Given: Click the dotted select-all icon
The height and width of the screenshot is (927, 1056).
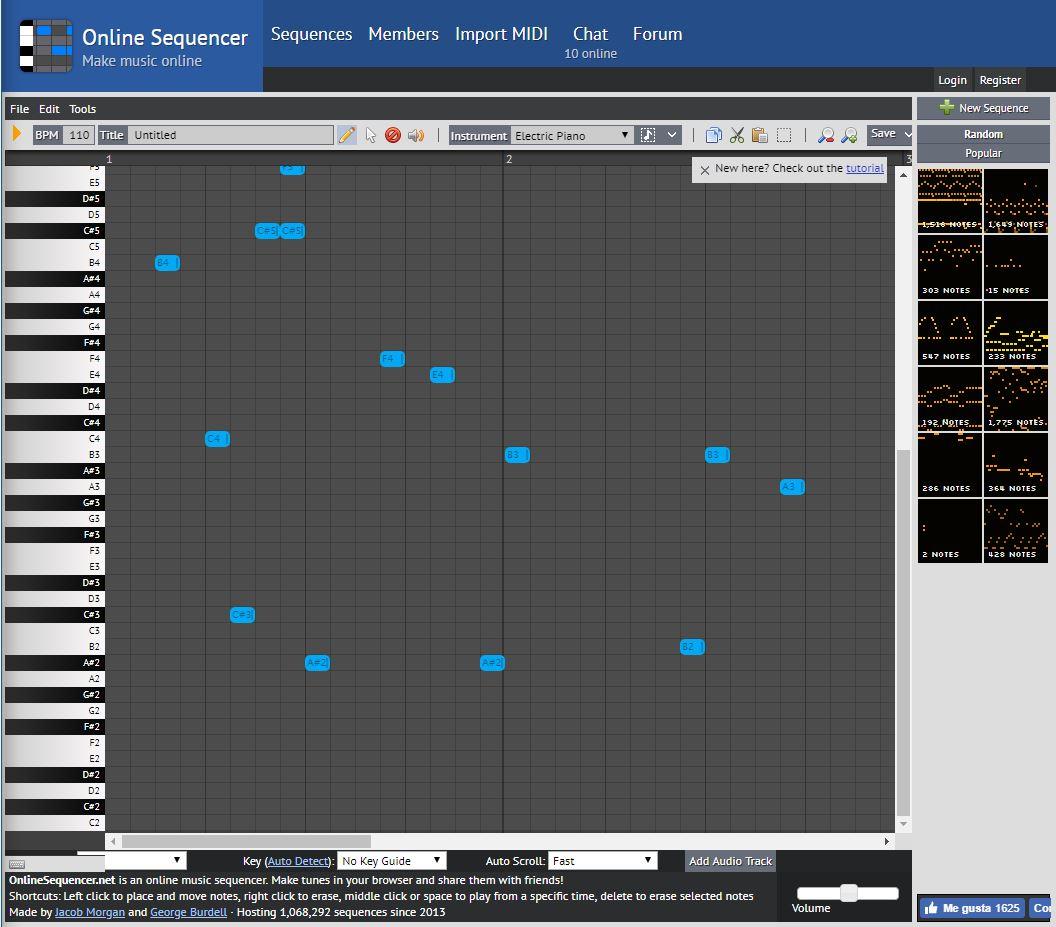Looking at the screenshot, I should pos(784,135).
